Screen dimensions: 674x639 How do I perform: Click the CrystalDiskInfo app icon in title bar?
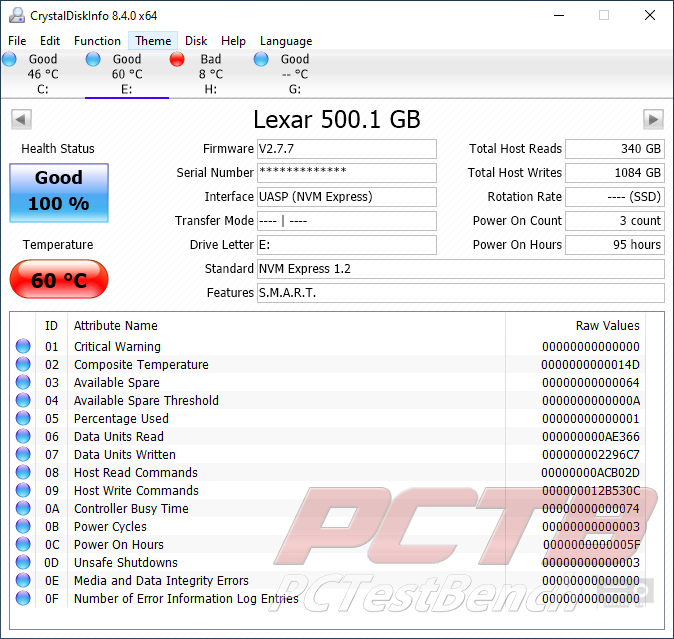coord(17,15)
